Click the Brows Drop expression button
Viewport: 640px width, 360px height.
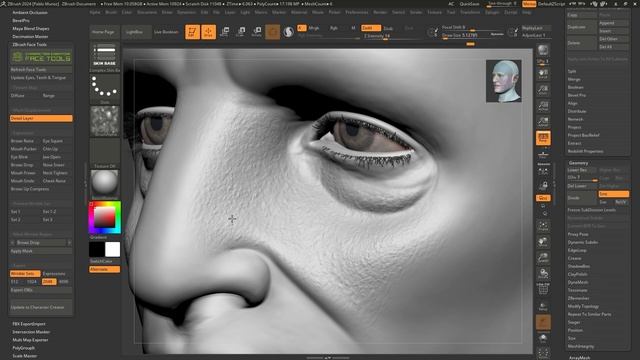[x=22, y=165]
